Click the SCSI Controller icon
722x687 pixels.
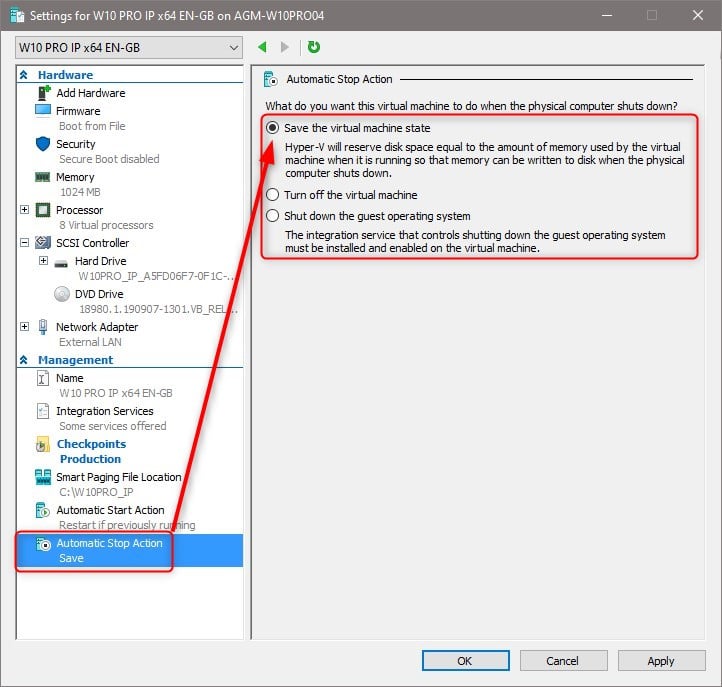click(43, 242)
